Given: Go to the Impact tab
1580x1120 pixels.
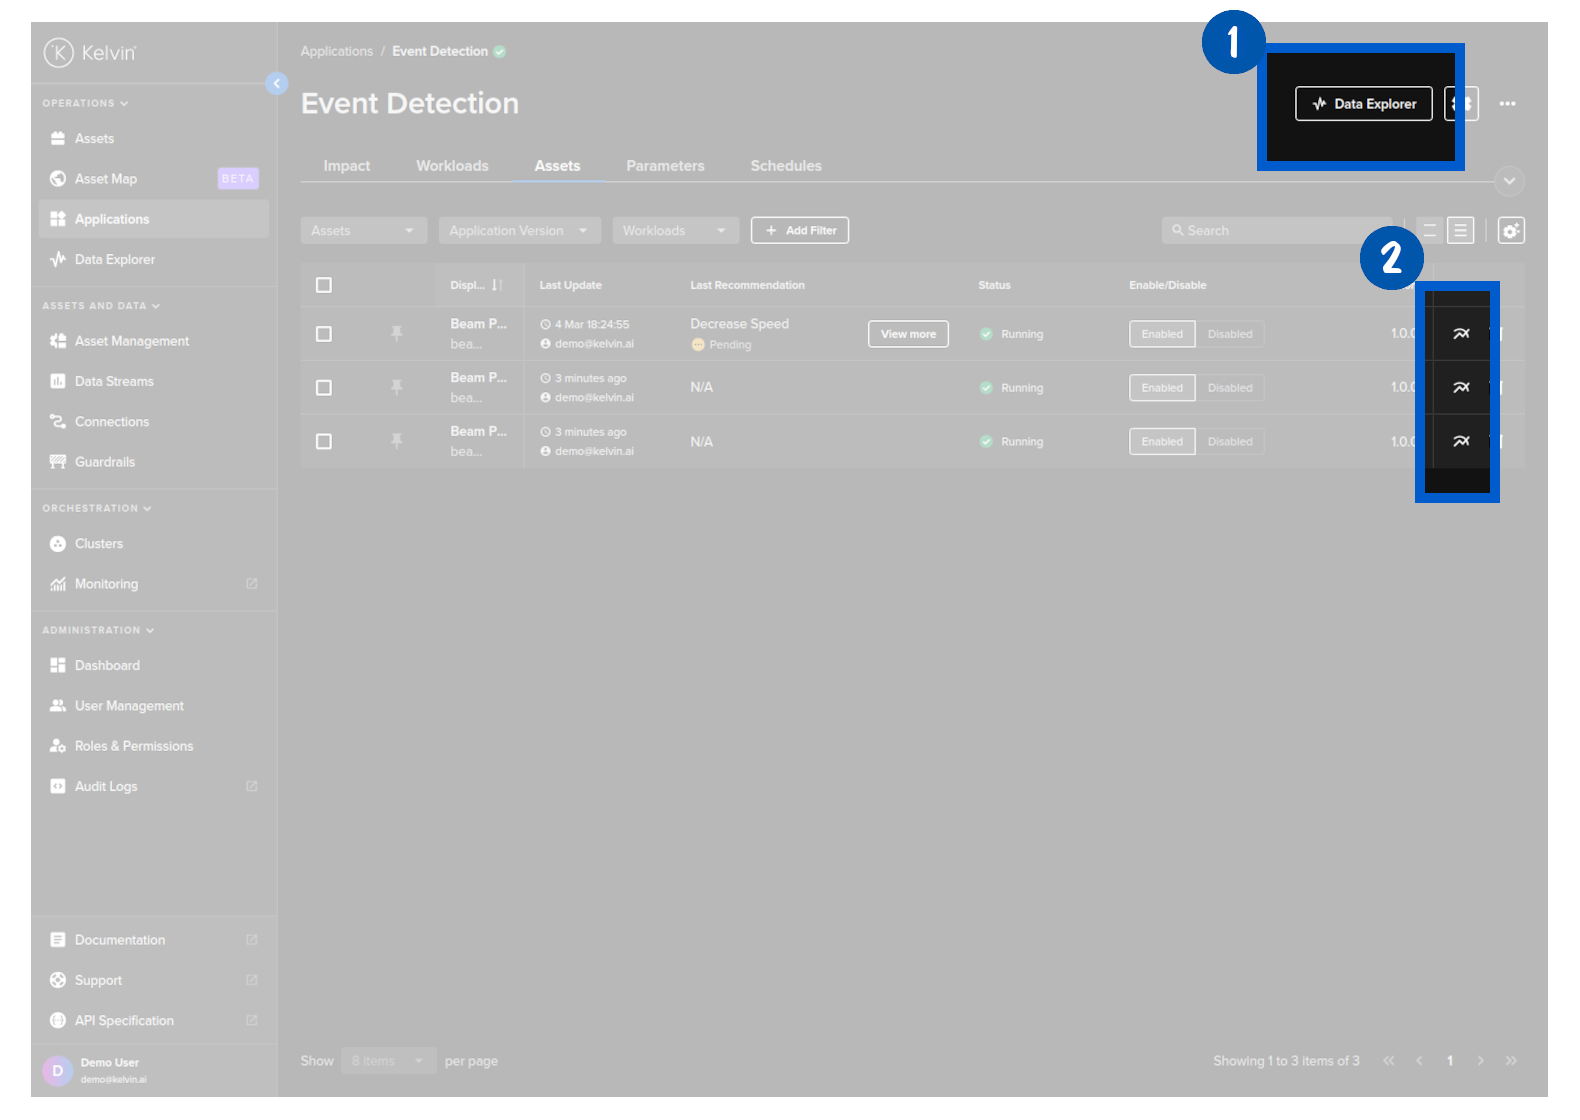Looking at the screenshot, I should pos(346,166).
